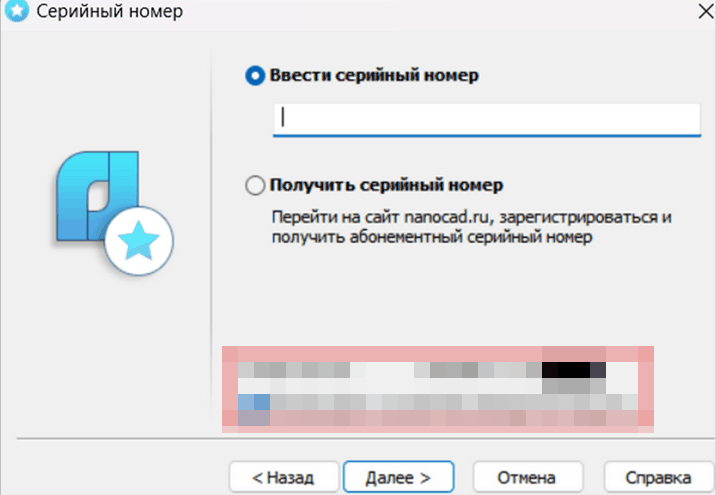Click the bold label Получить серийный номер
The image size is (716, 495).
click(x=387, y=186)
